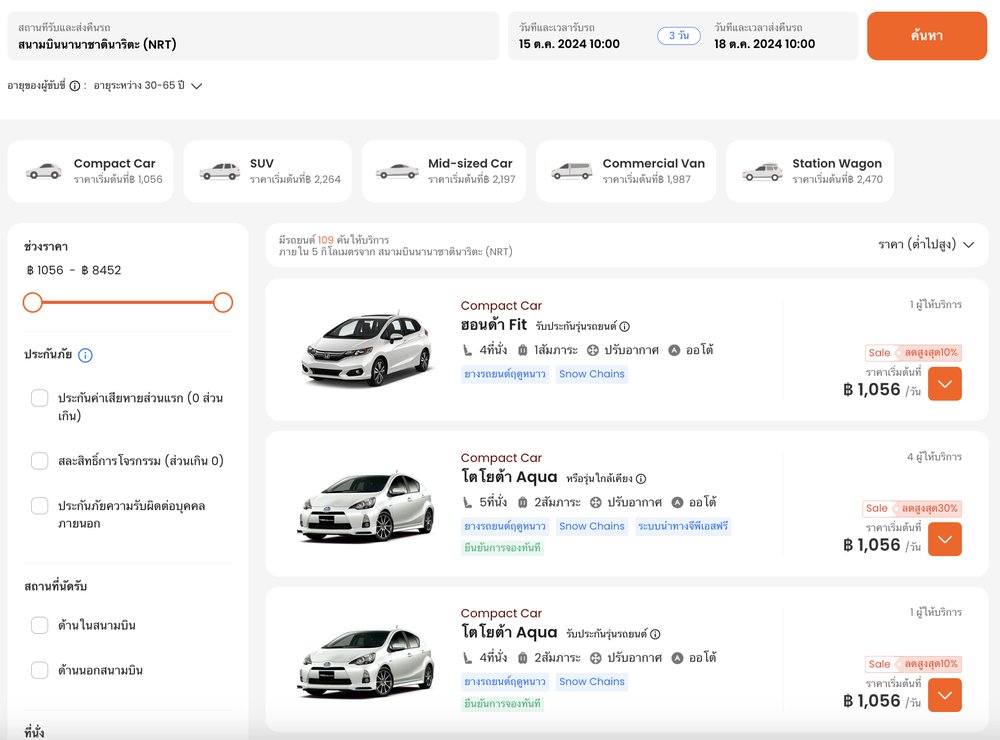Open the driver age info icon
The image size is (1000, 740).
[x=75, y=85]
